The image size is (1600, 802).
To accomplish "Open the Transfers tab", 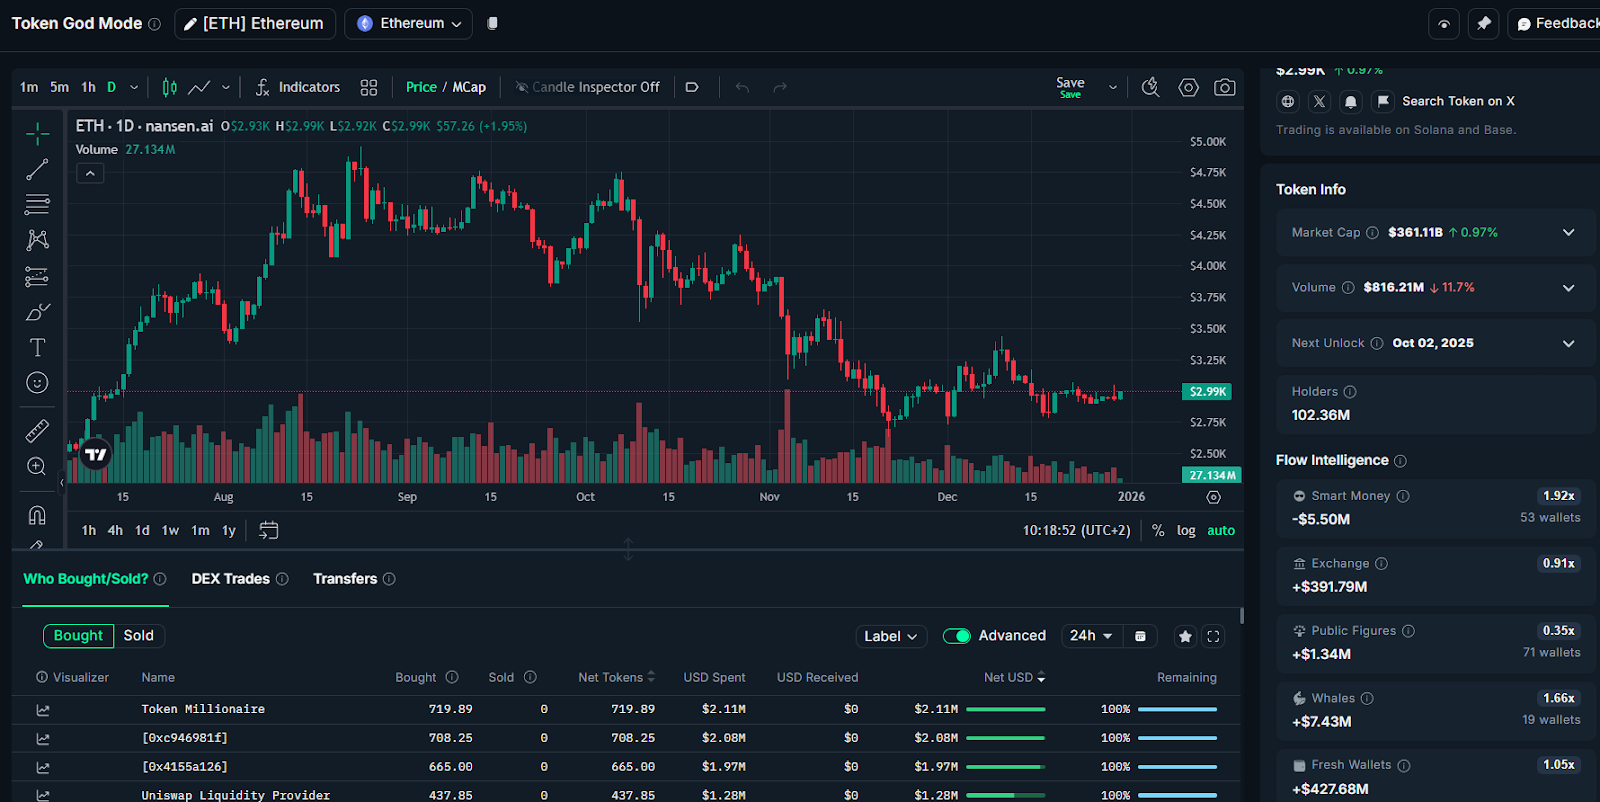I will pyautogui.click(x=345, y=579).
